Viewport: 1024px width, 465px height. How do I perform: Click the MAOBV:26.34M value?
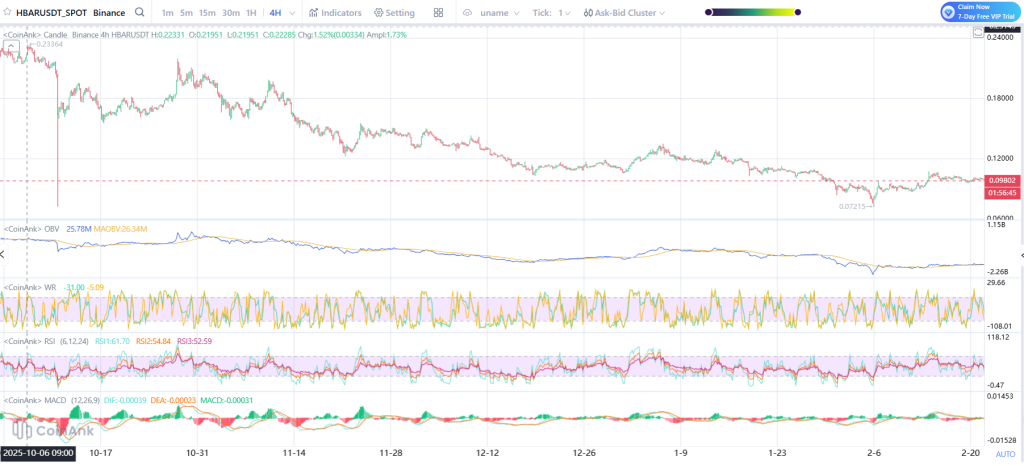(x=121, y=229)
